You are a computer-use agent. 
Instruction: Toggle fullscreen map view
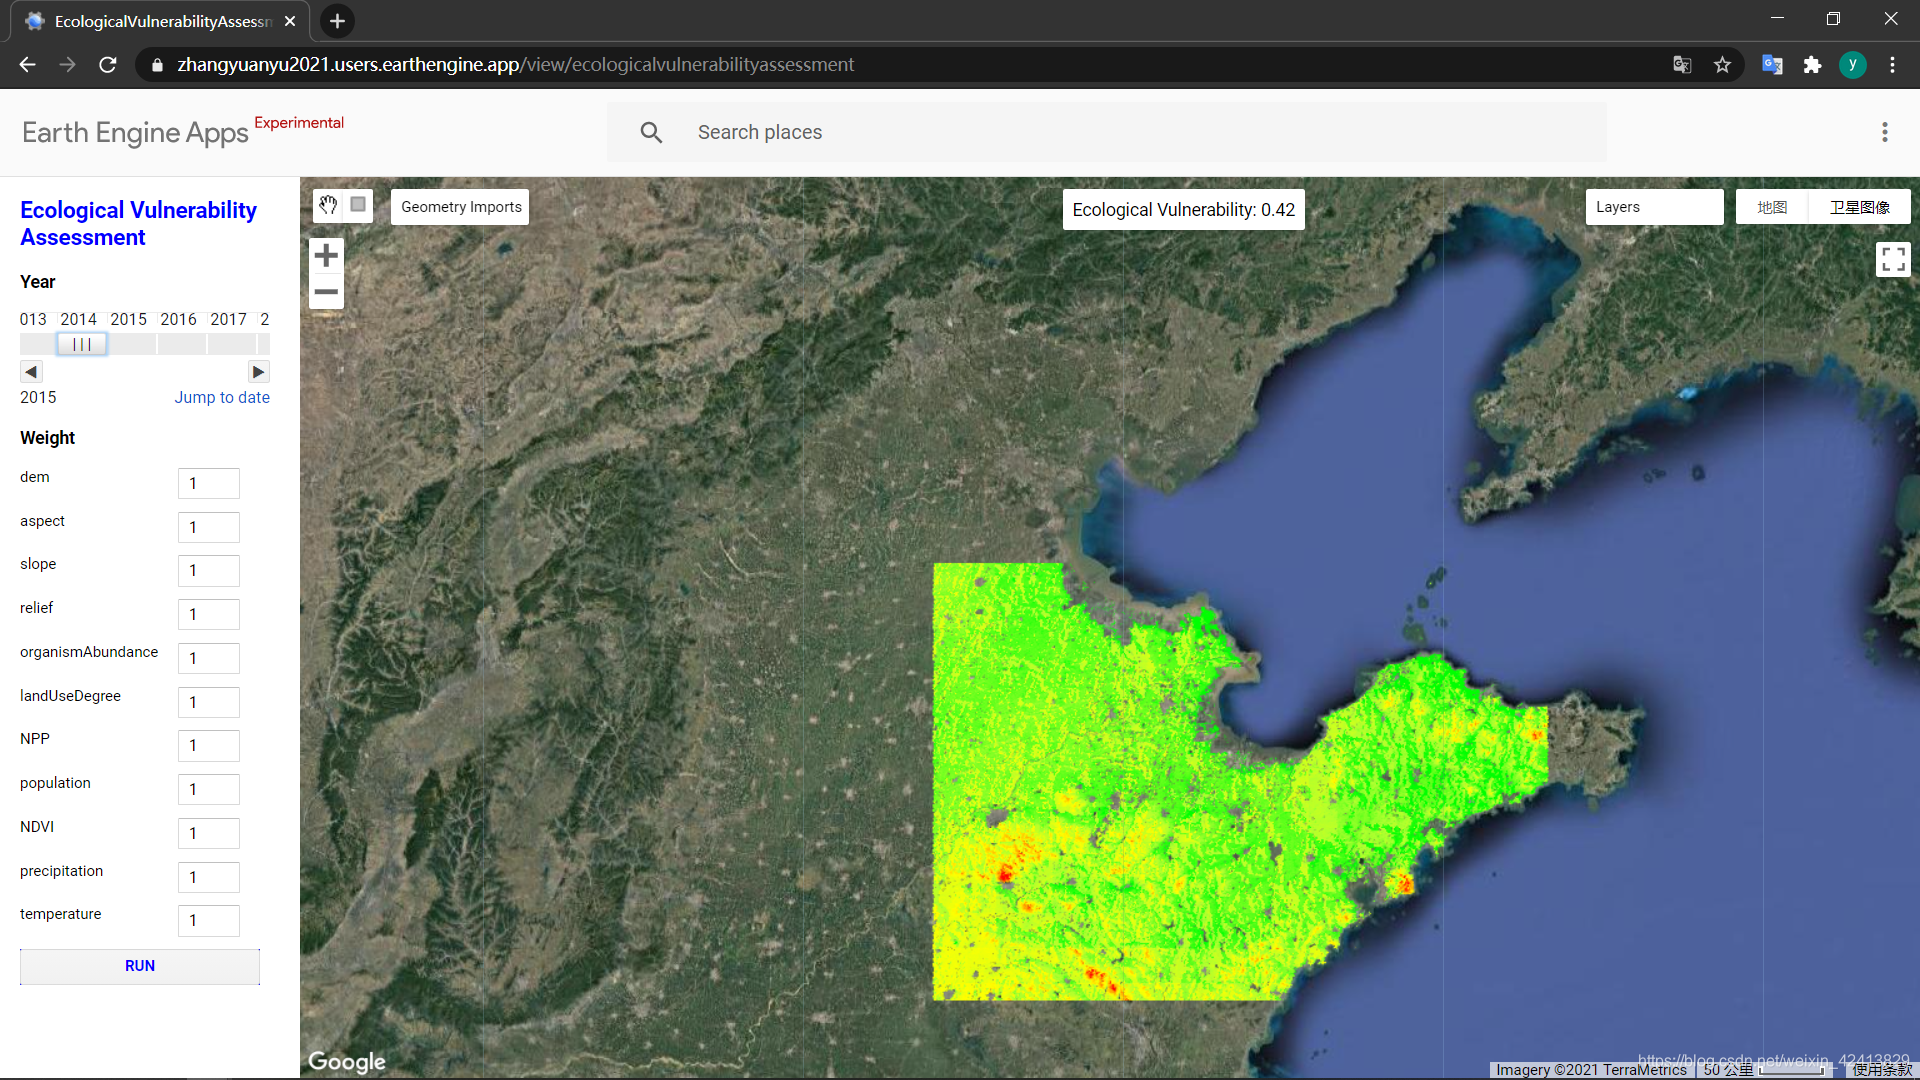coord(1892,259)
